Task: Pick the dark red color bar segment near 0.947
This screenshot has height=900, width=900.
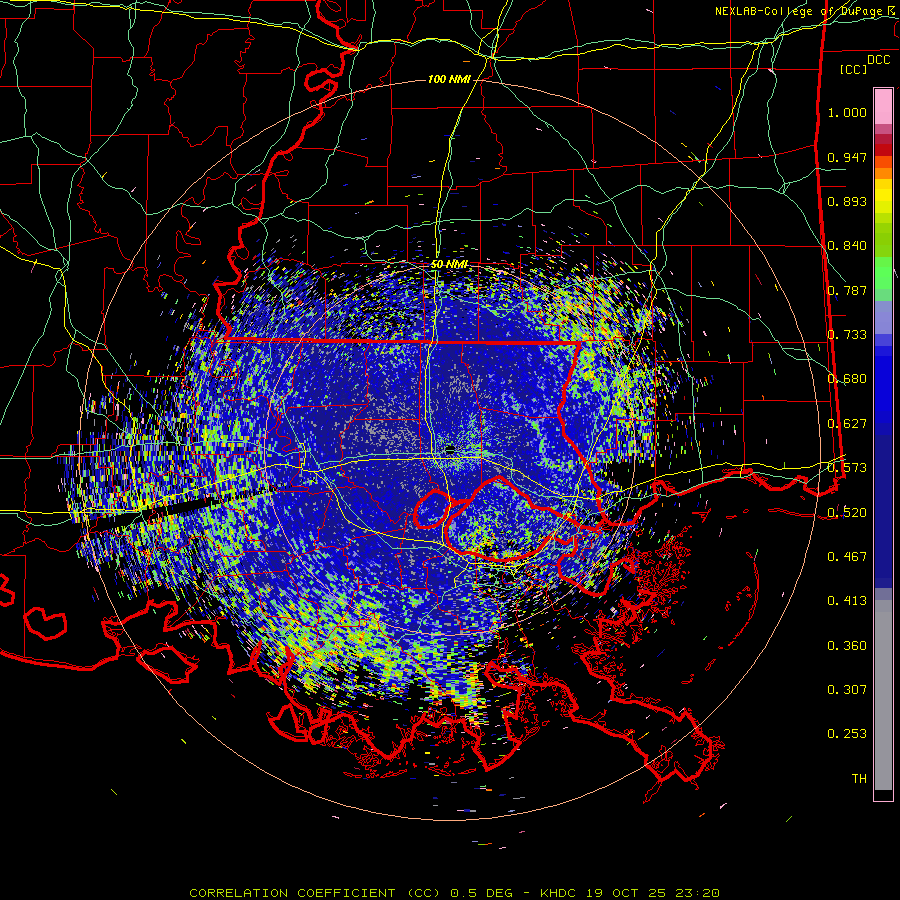Action: point(883,150)
